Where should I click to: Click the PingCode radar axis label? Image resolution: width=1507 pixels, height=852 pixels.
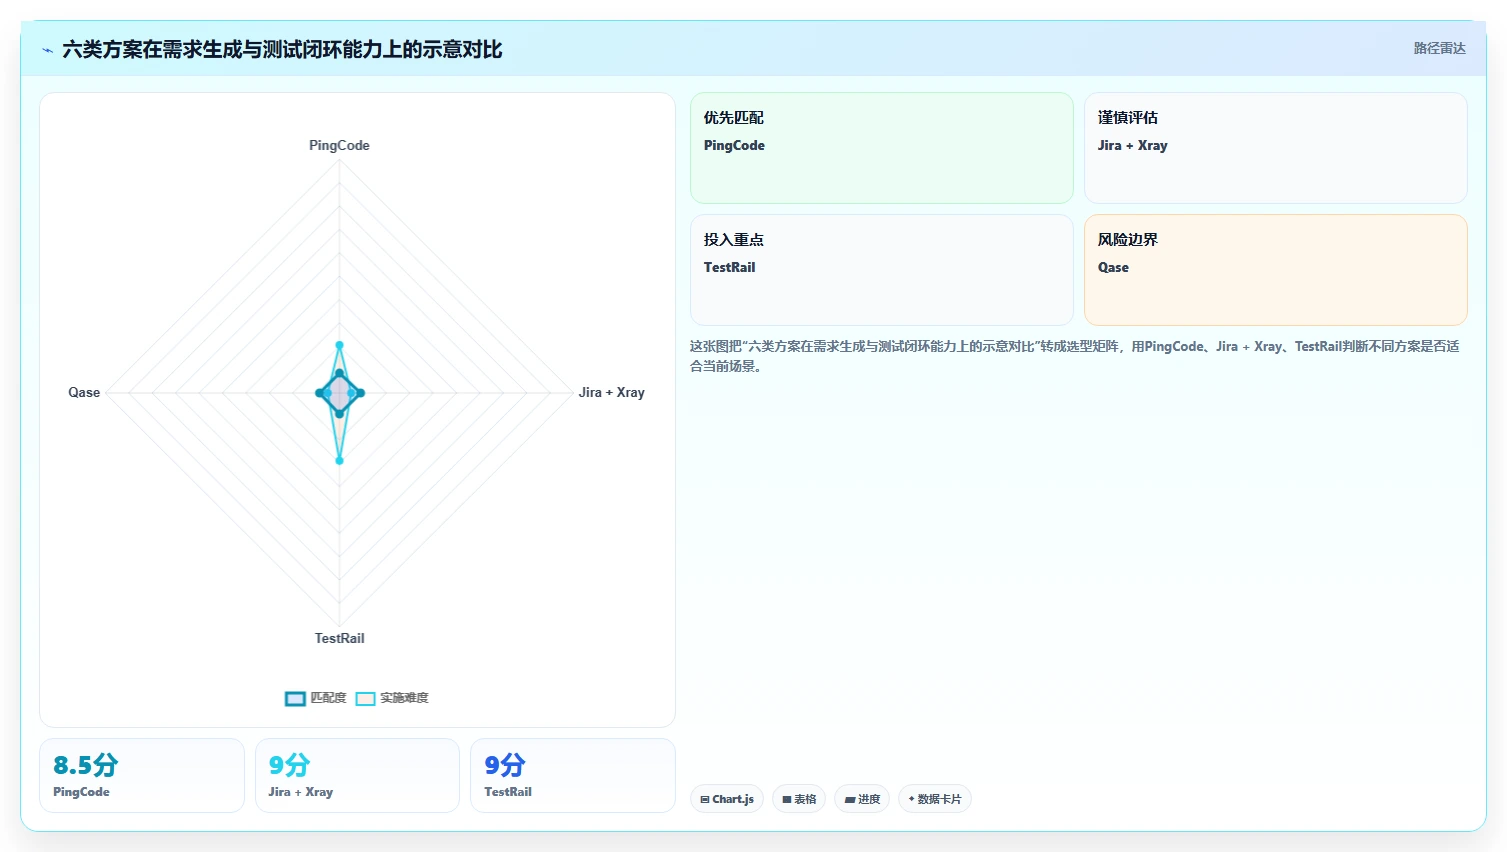[x=339, y=145]
